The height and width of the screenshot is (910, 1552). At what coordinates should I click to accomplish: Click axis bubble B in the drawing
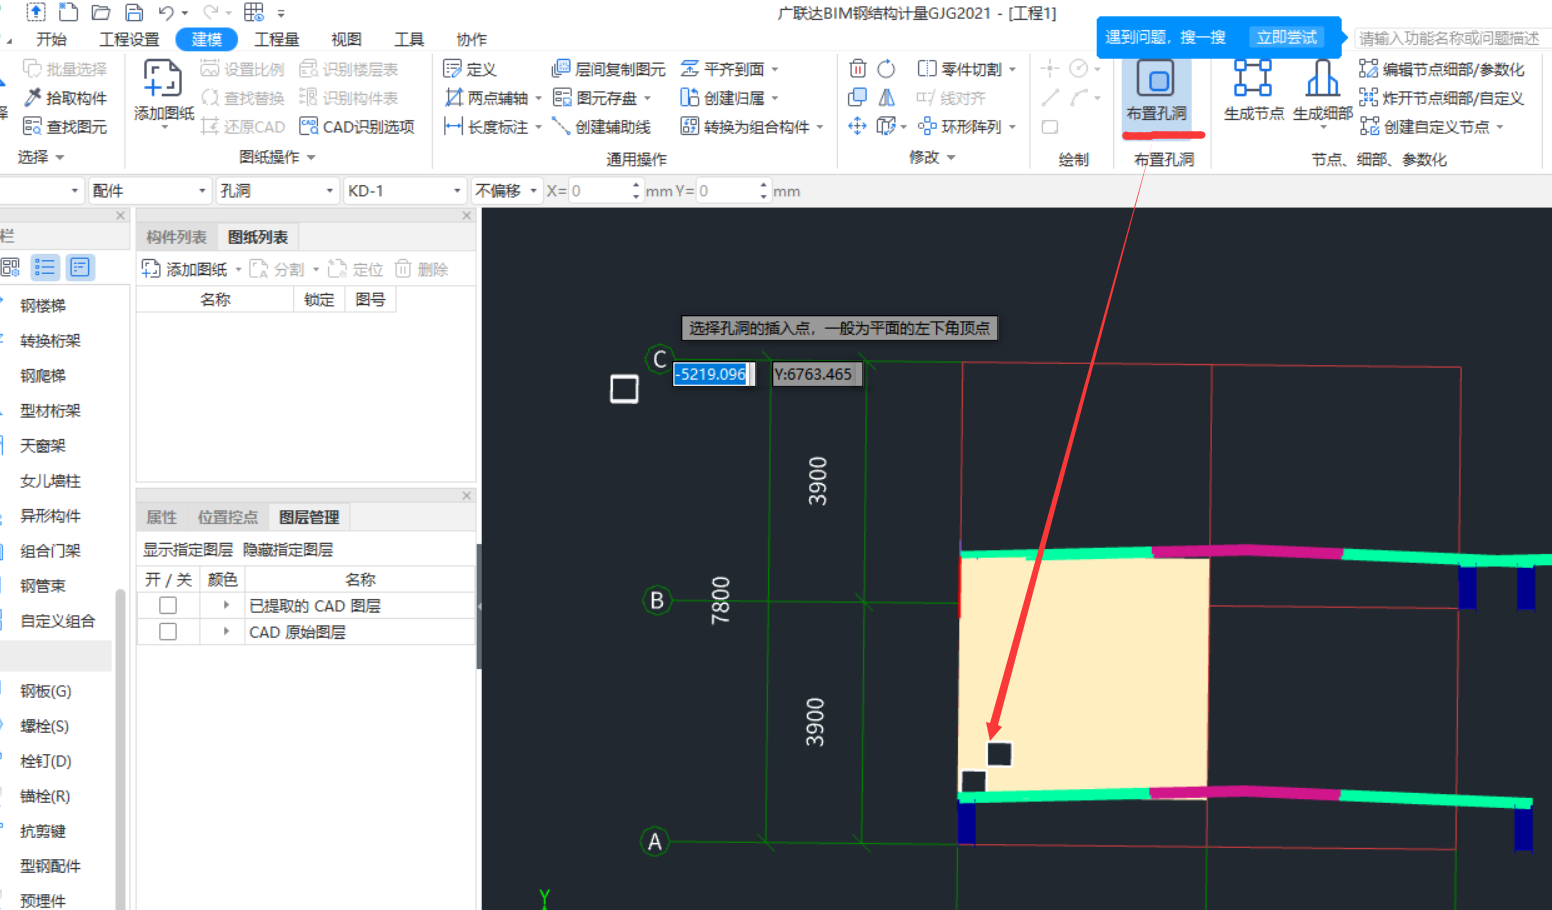tap(657, 600)
